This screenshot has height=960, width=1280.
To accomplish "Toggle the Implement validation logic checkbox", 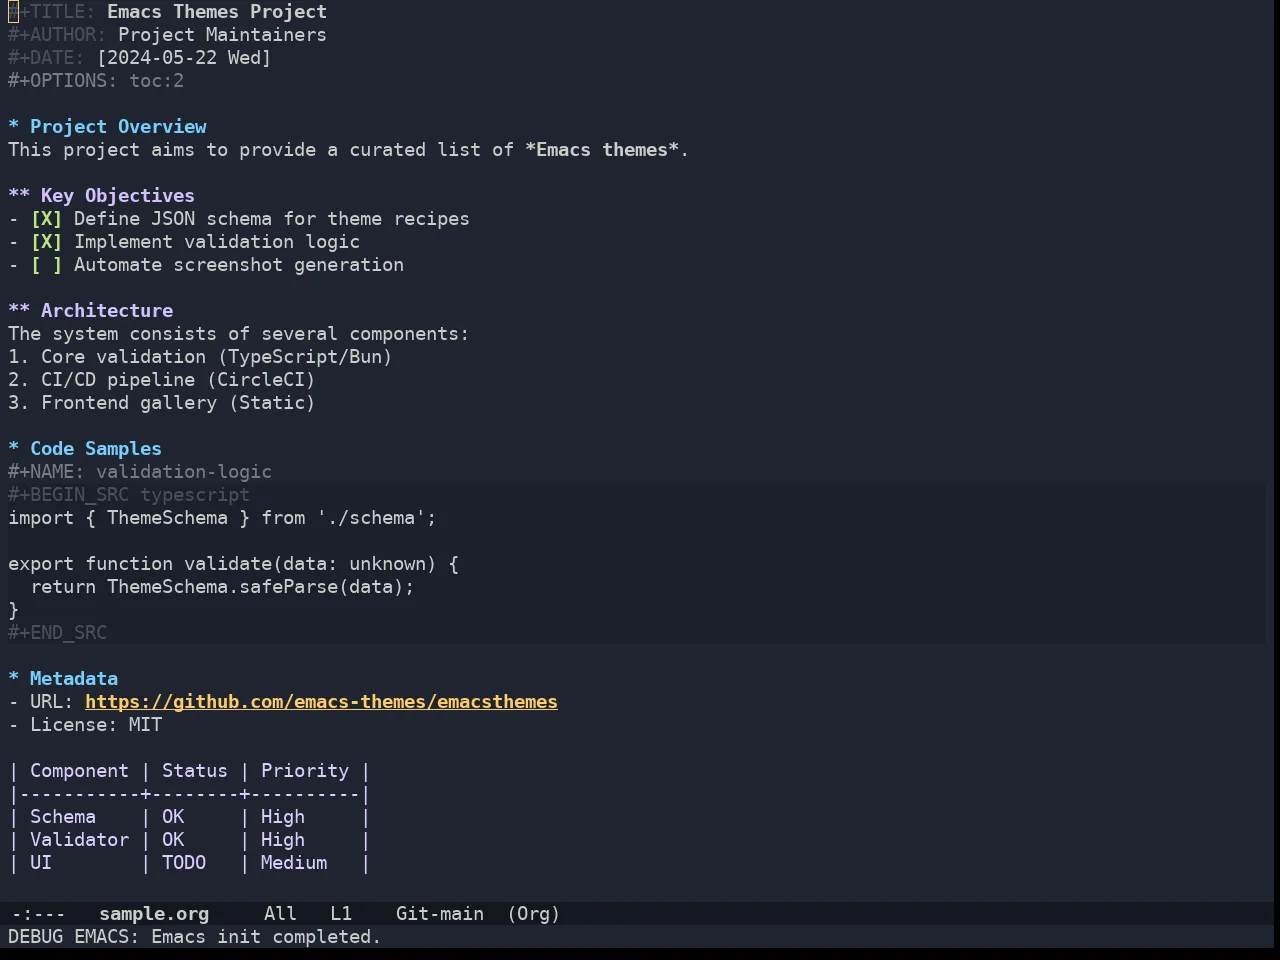I will tap(46, 242).
